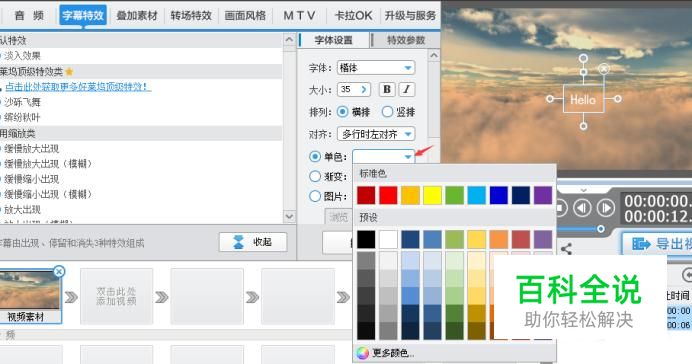
Task: Open the 转场特效 transitions tab
Action: tap(191, 15)
